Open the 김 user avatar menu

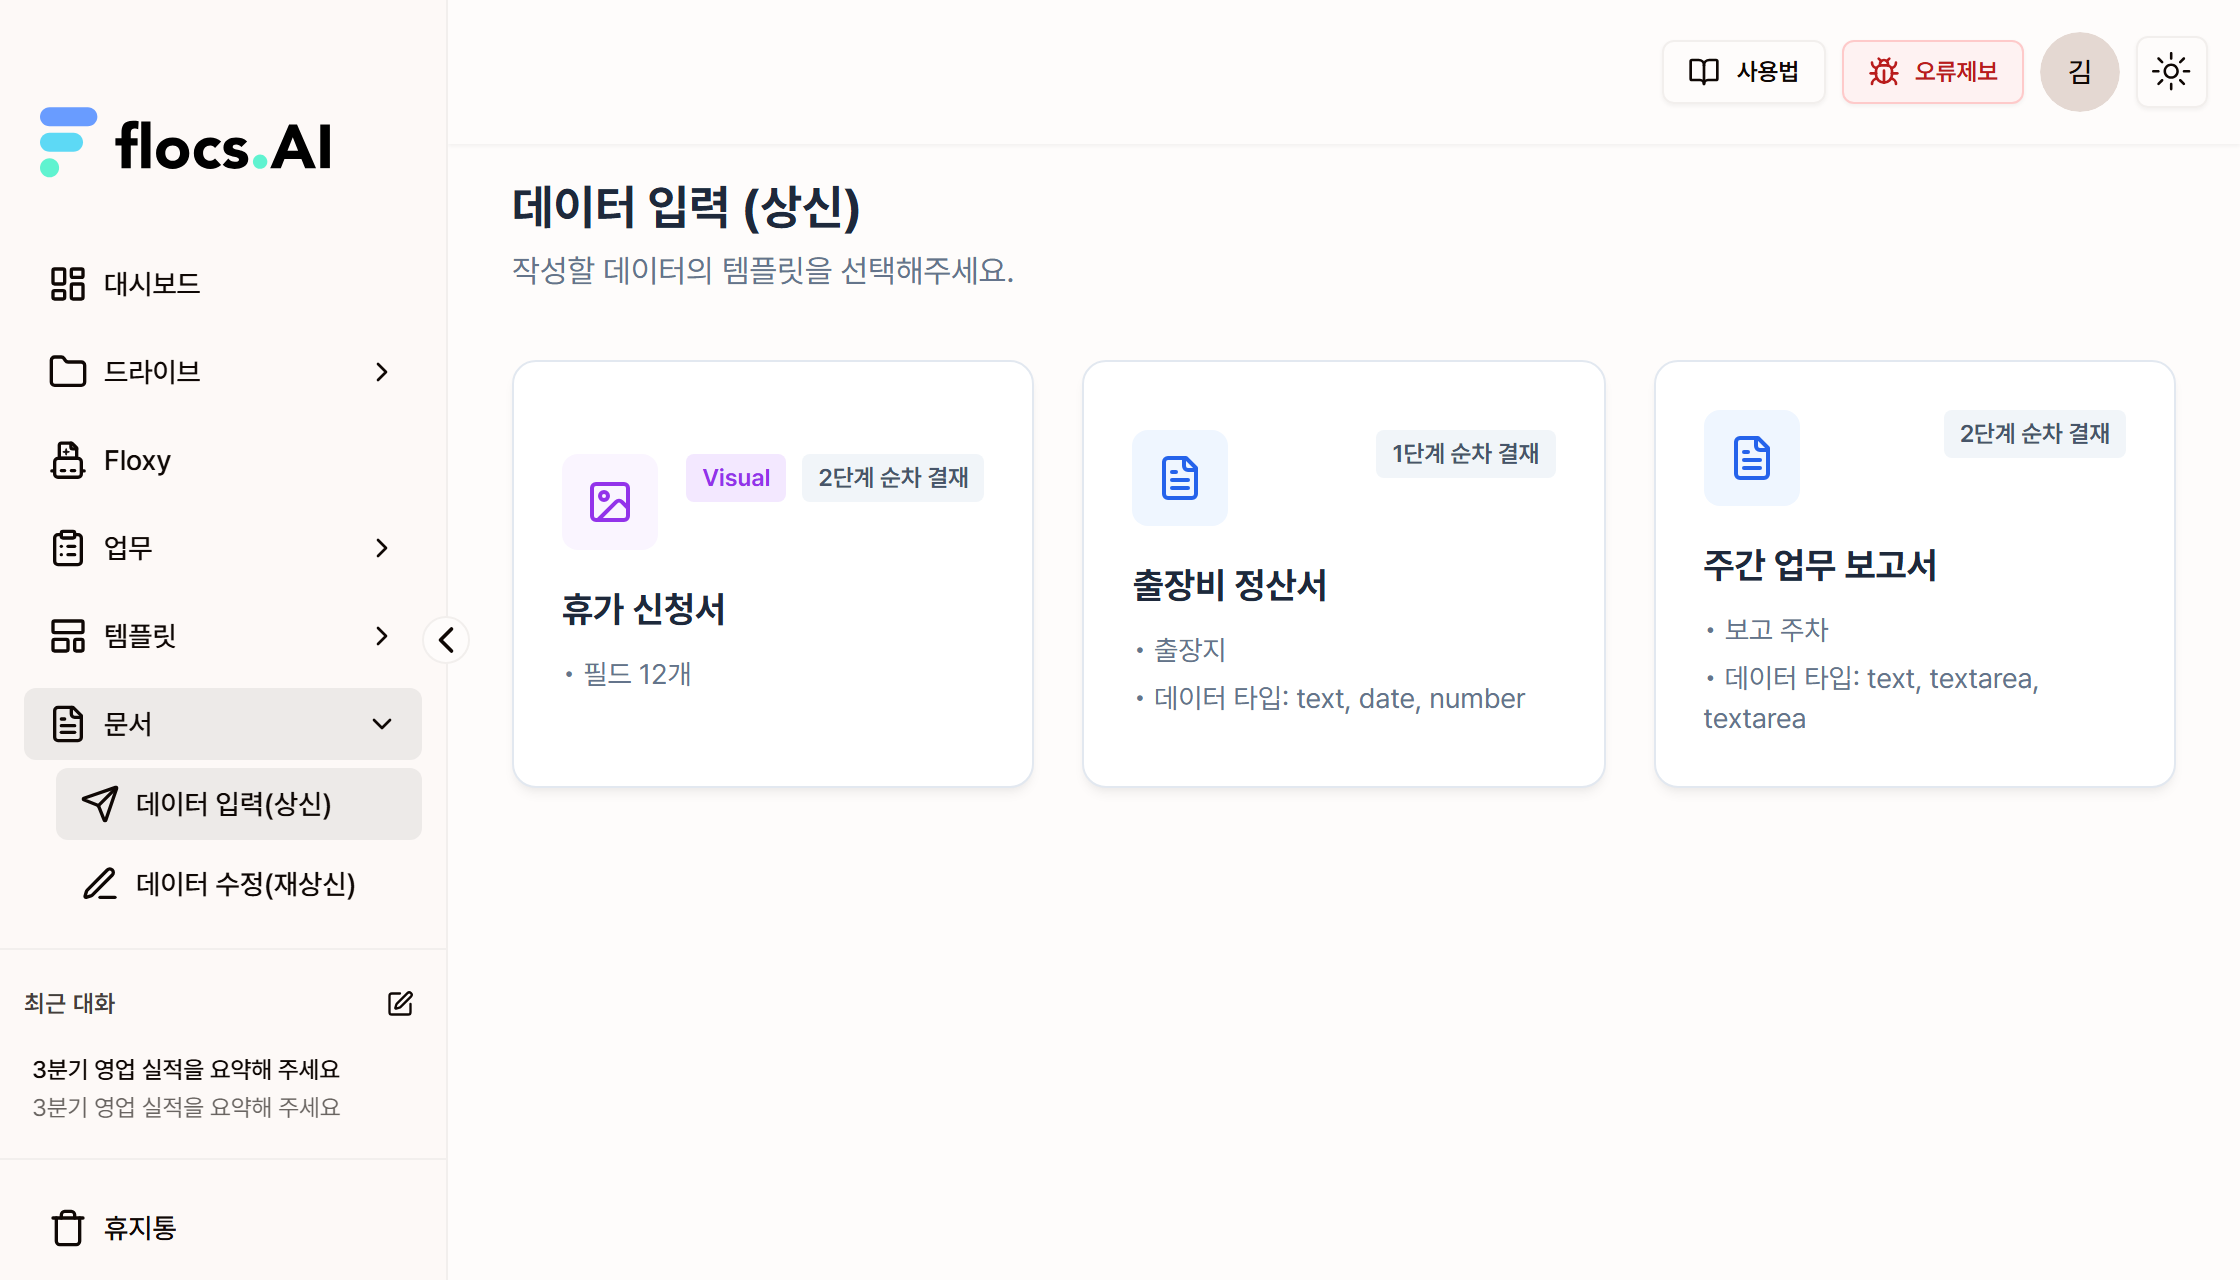(2080, 72)
